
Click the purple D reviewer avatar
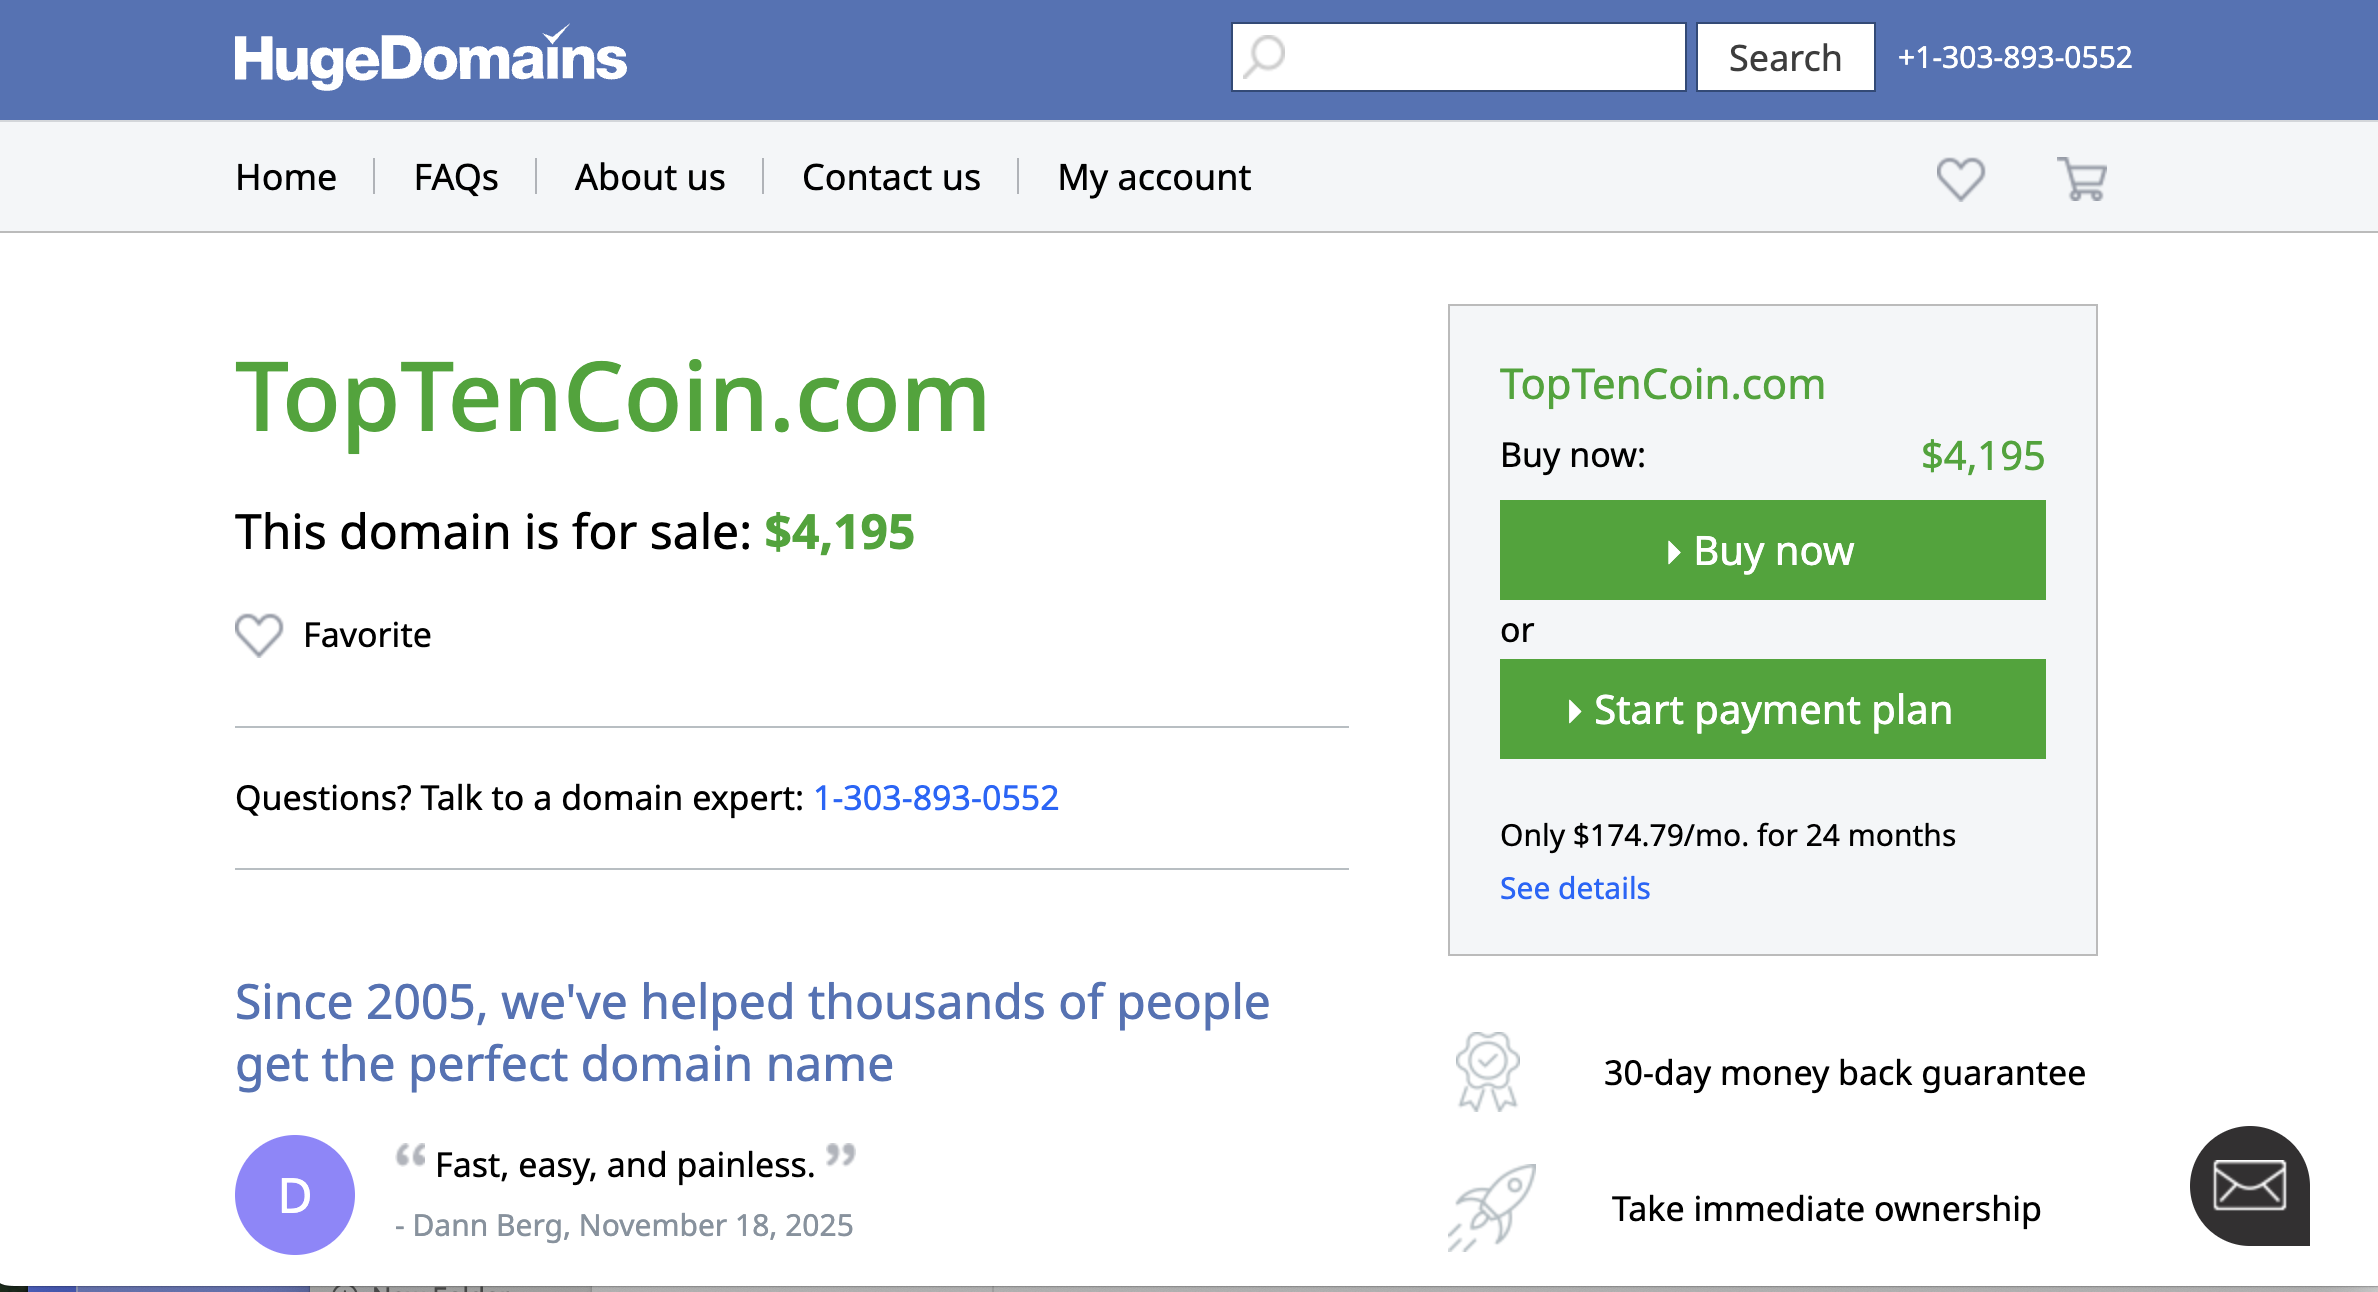click(295, 1195)
